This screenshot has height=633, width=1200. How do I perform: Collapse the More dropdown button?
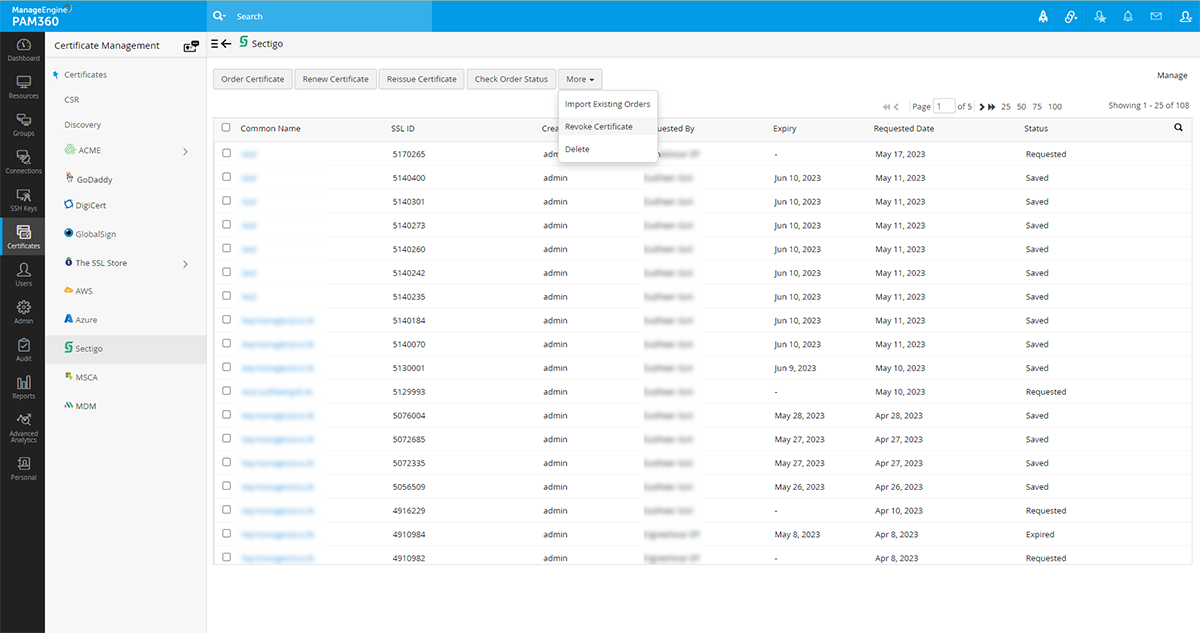[x=580, y=79]
